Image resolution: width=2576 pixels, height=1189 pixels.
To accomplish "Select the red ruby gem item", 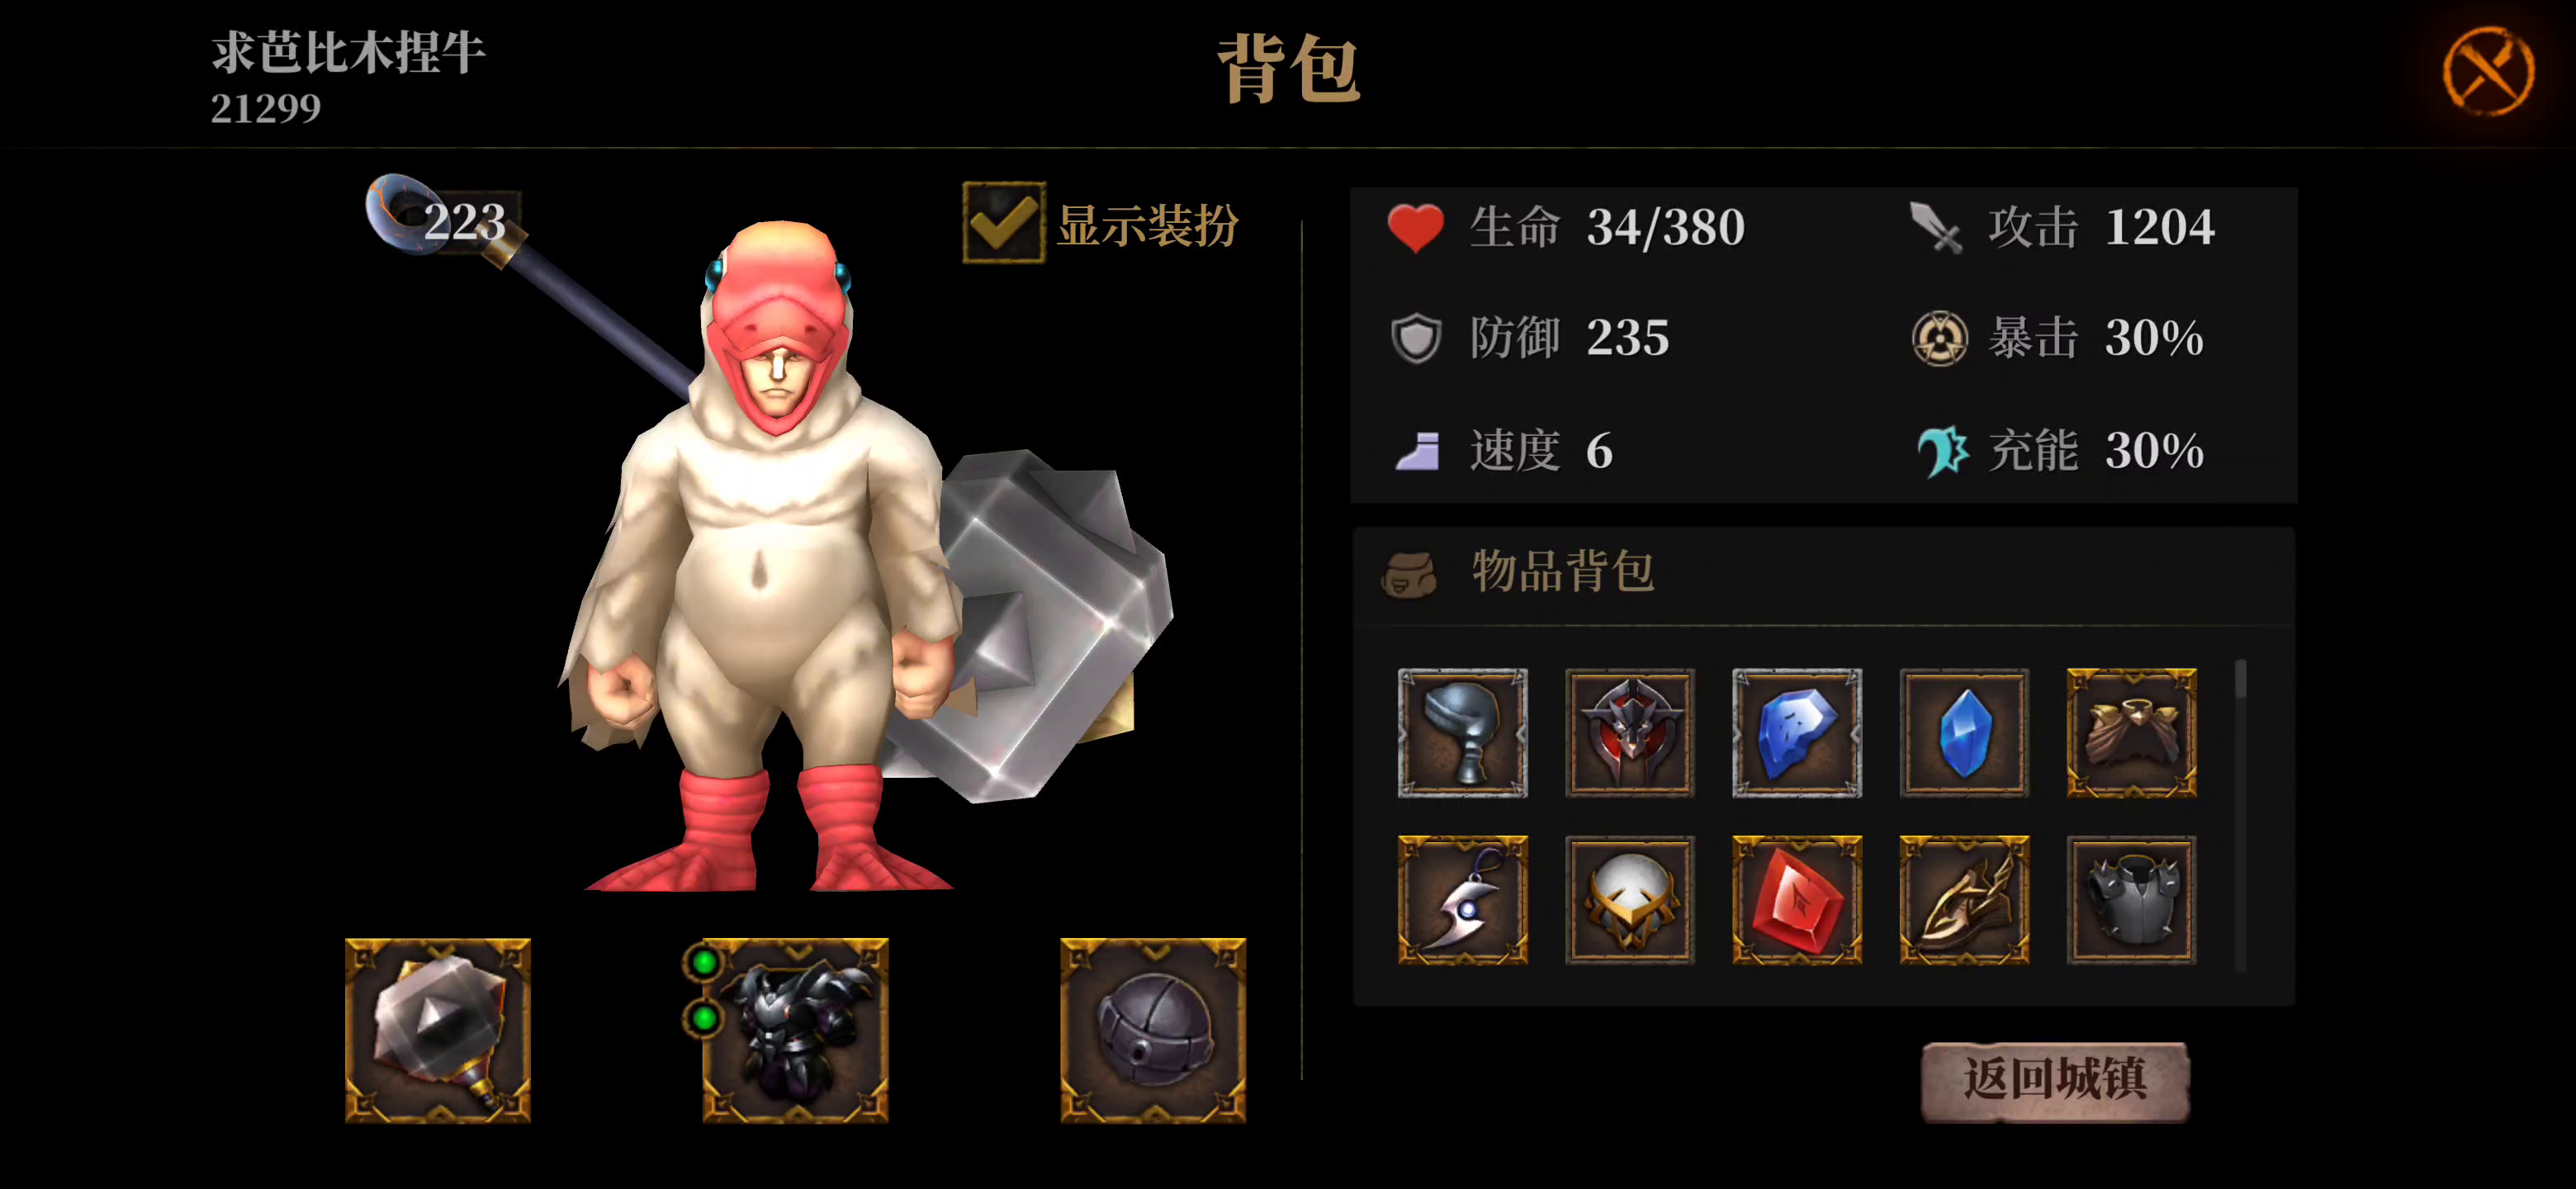I will [x=1796, y=900].
